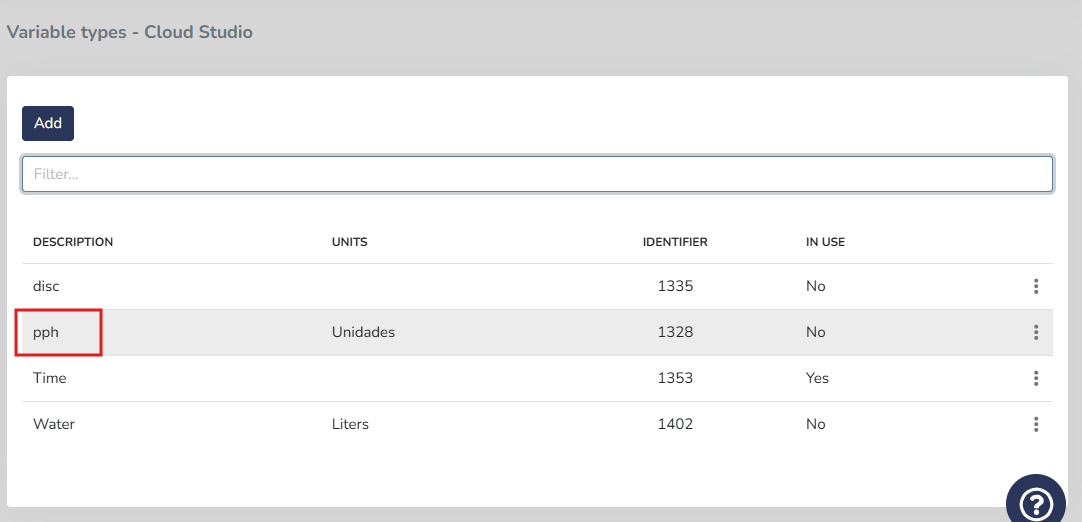Click the Yes value in the Time row

point(817,378)
